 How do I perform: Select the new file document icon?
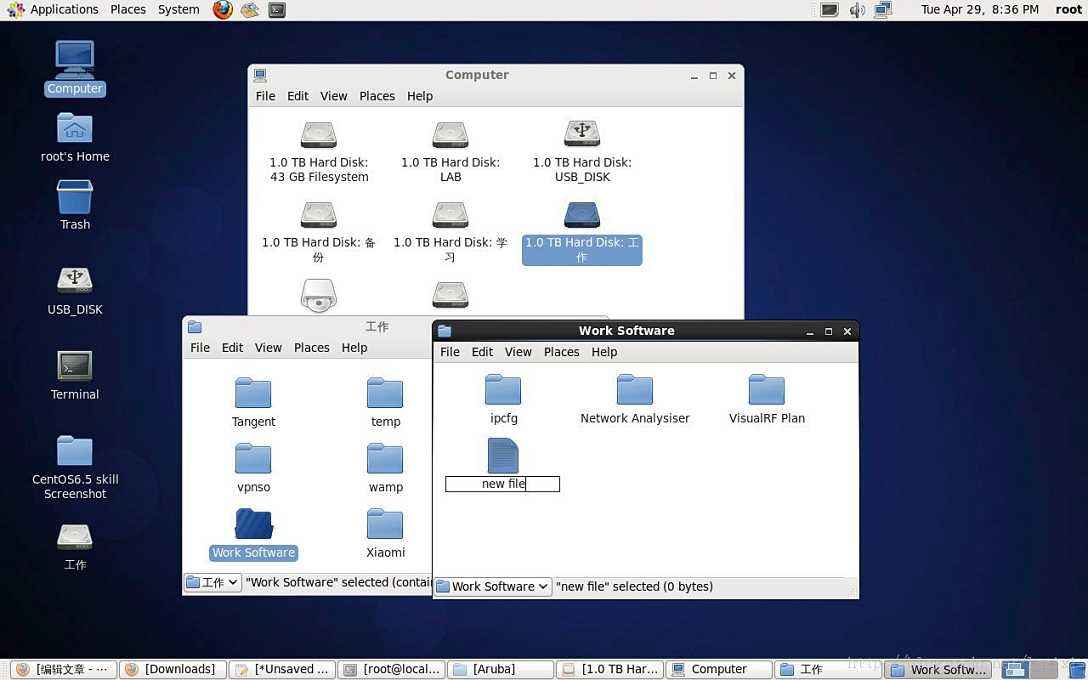503,456
